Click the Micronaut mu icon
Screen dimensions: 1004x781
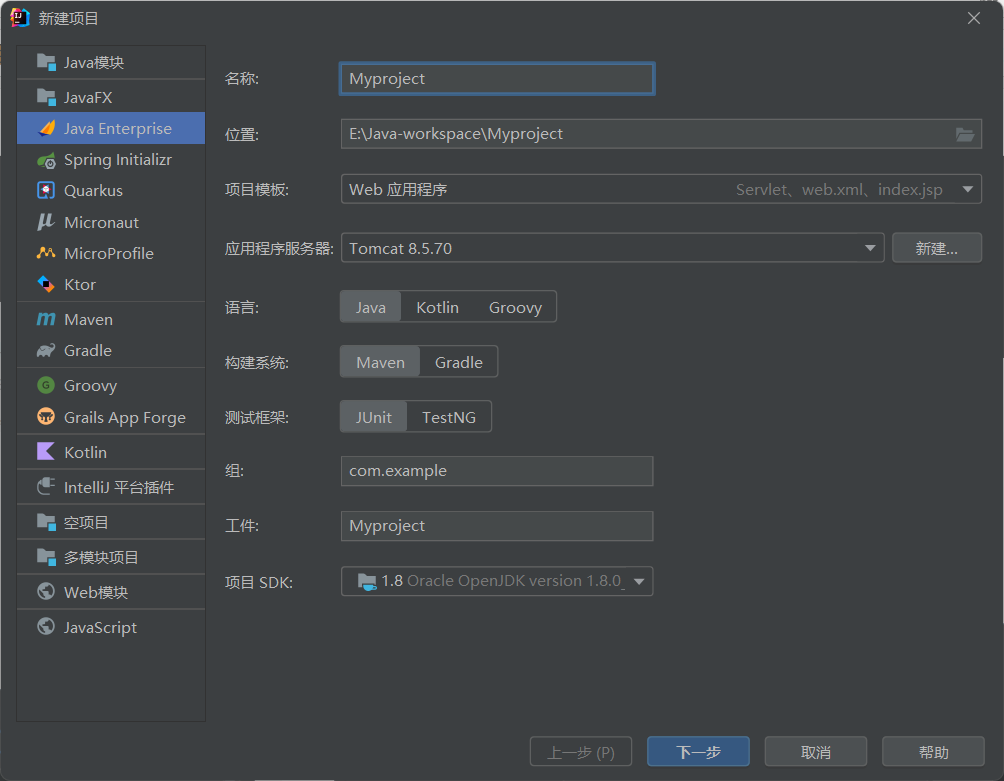pos(45,221)
